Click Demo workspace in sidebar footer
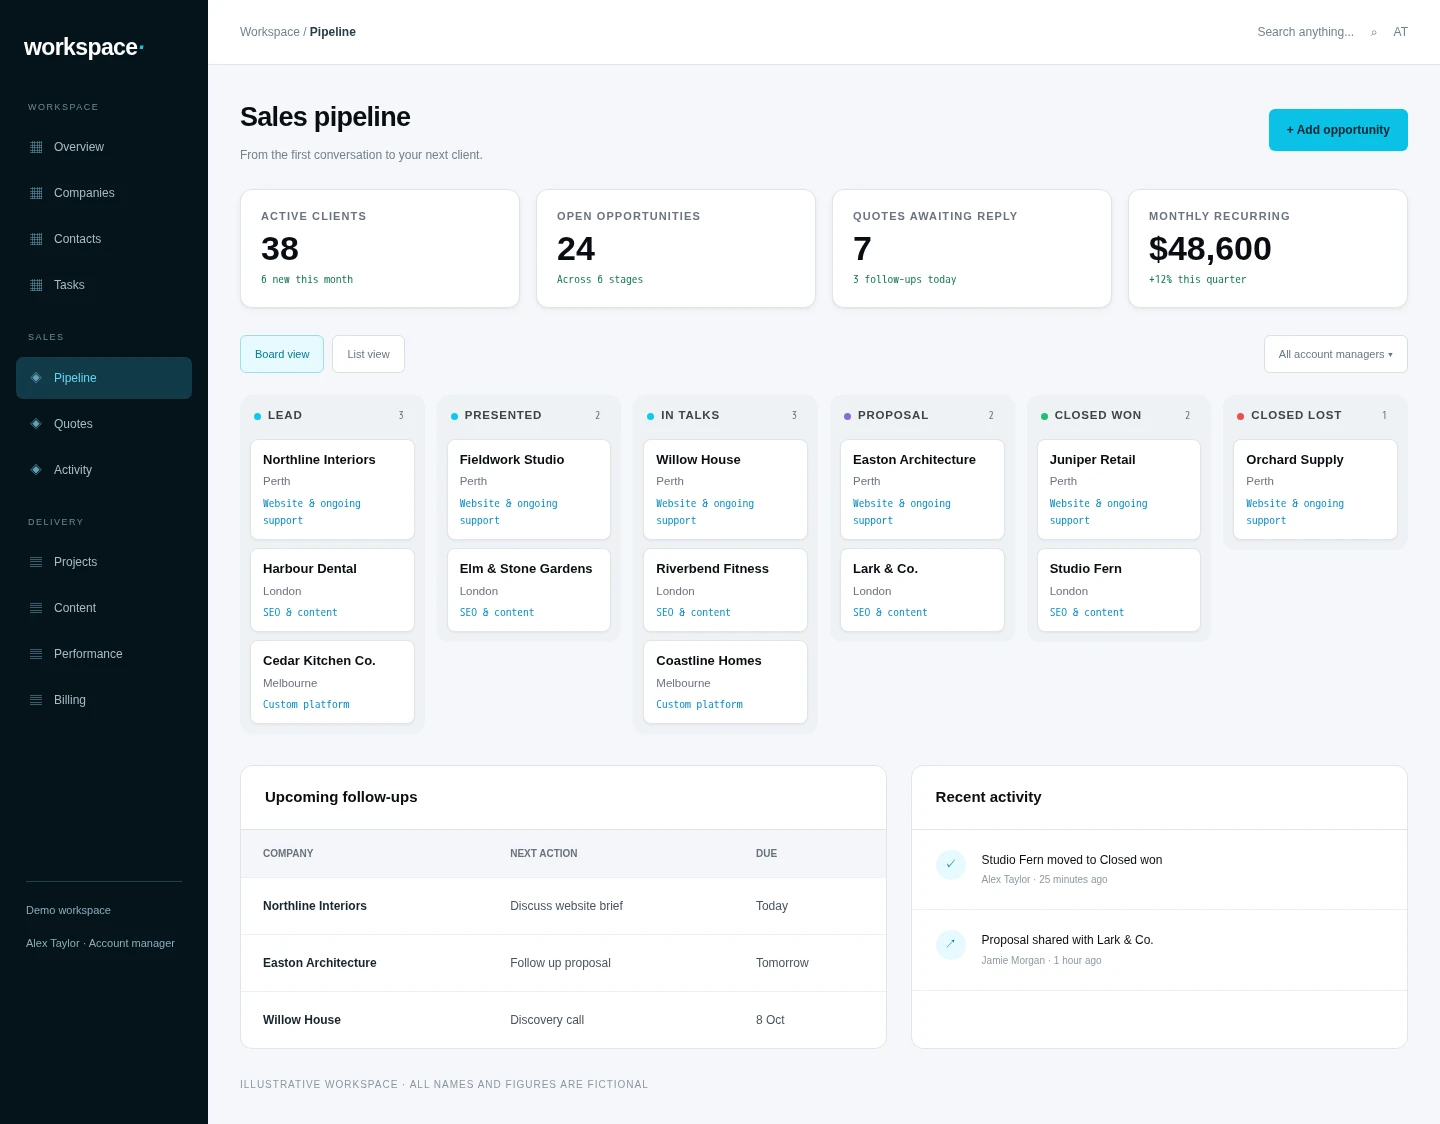The image size is (1440, 1124). coord(68,910)
